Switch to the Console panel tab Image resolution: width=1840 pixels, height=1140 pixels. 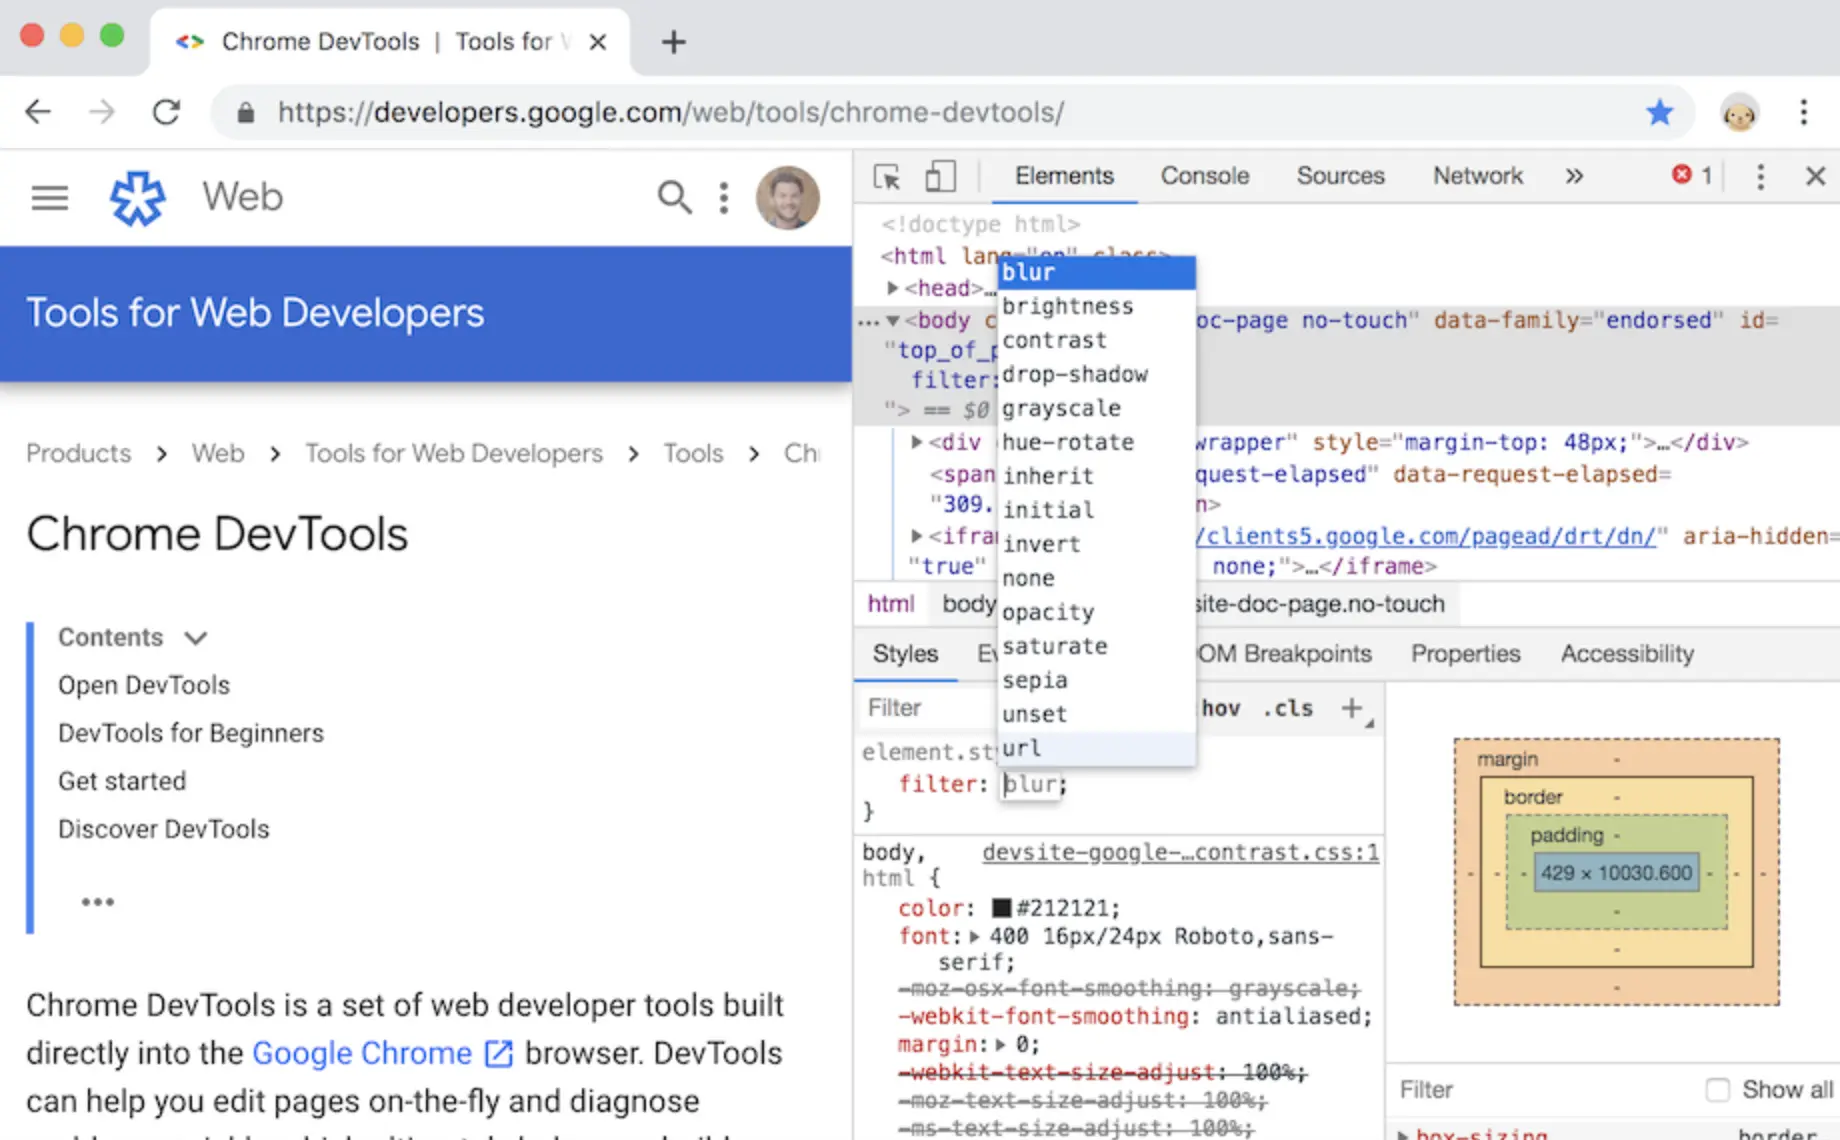pos(1205,176)
